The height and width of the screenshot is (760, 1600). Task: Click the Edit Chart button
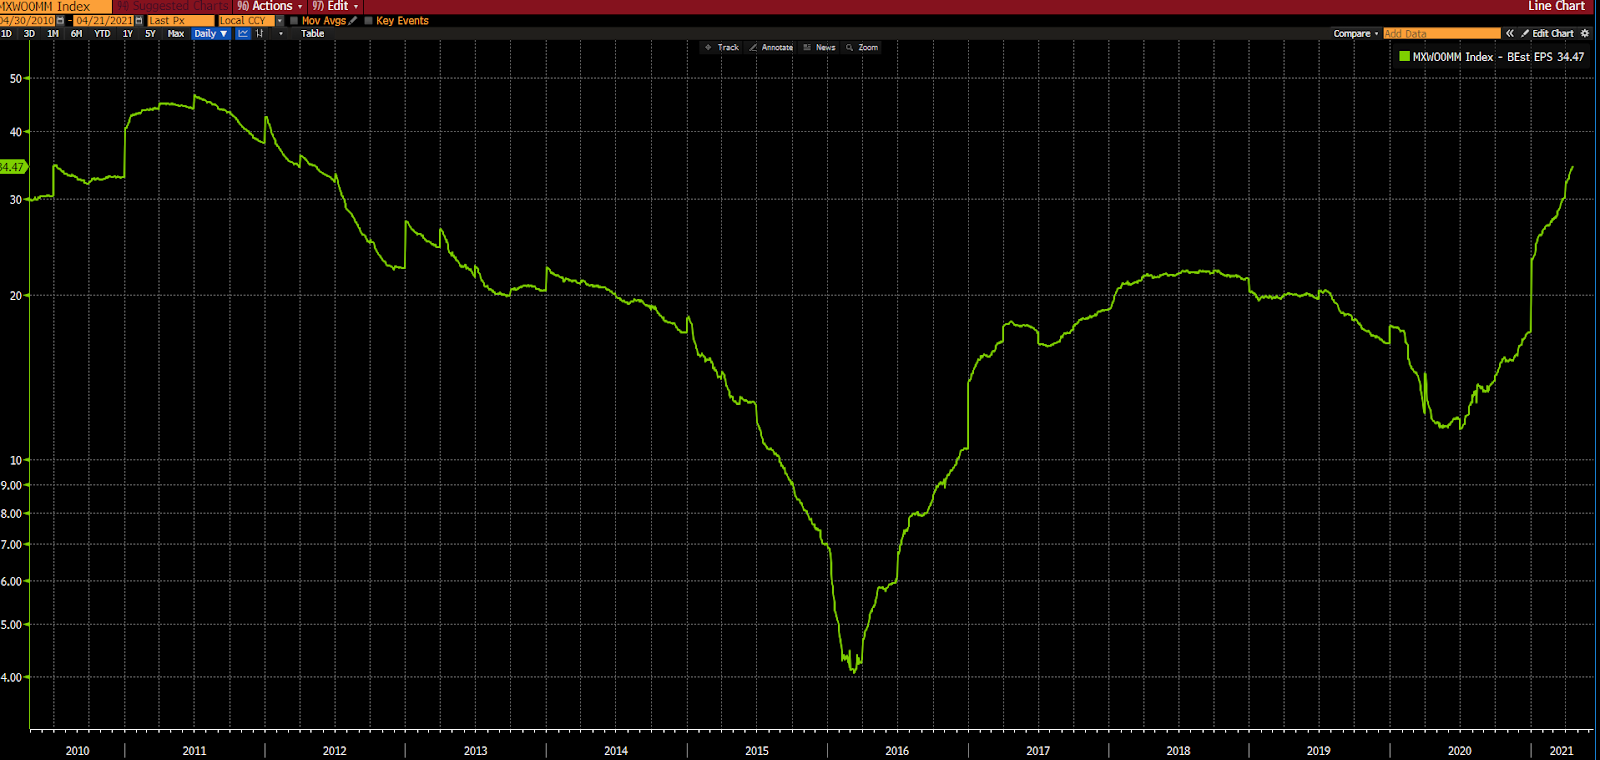(x=1547, y=33)
